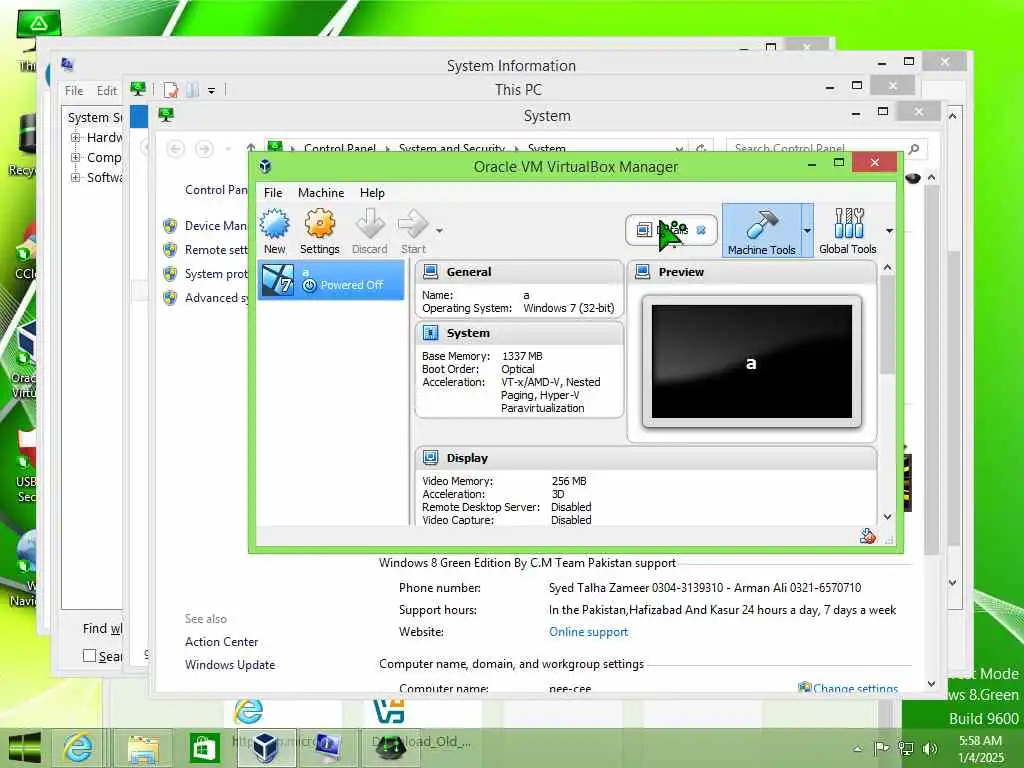Open Windows Update link under See also
The image size is (1024, 768).
pos(230,664)
